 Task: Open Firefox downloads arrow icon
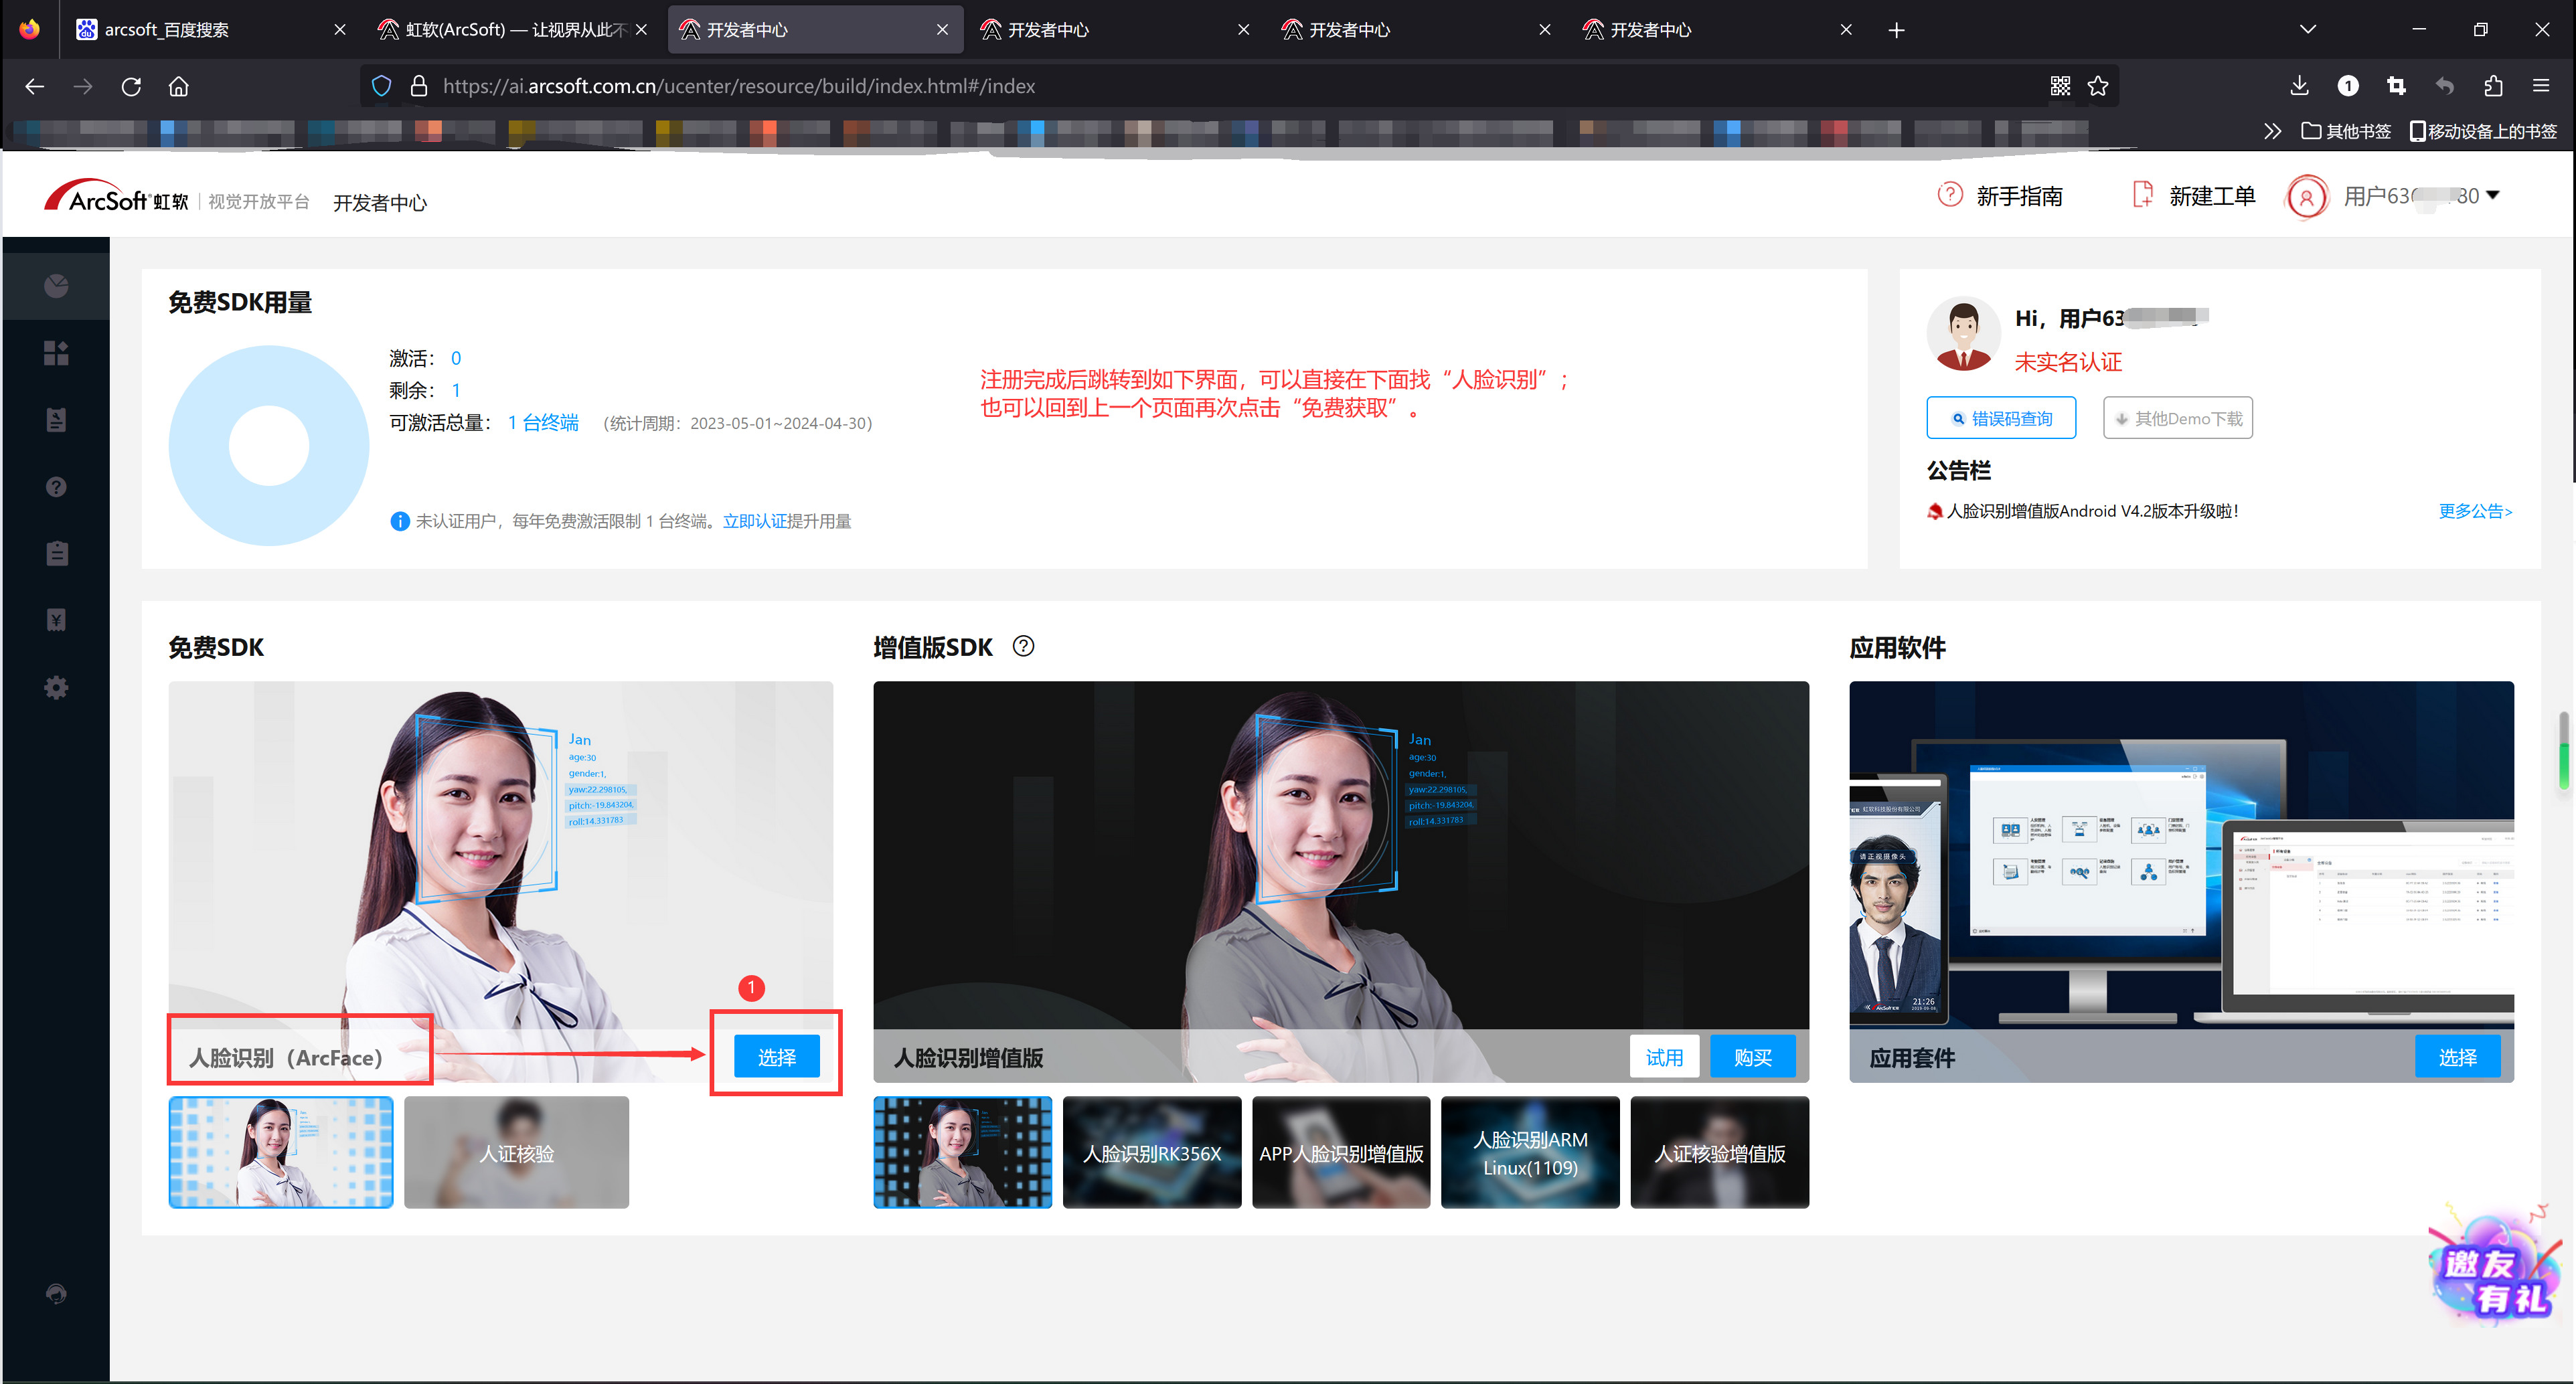pyautogui.click(x=2299, y=86)
